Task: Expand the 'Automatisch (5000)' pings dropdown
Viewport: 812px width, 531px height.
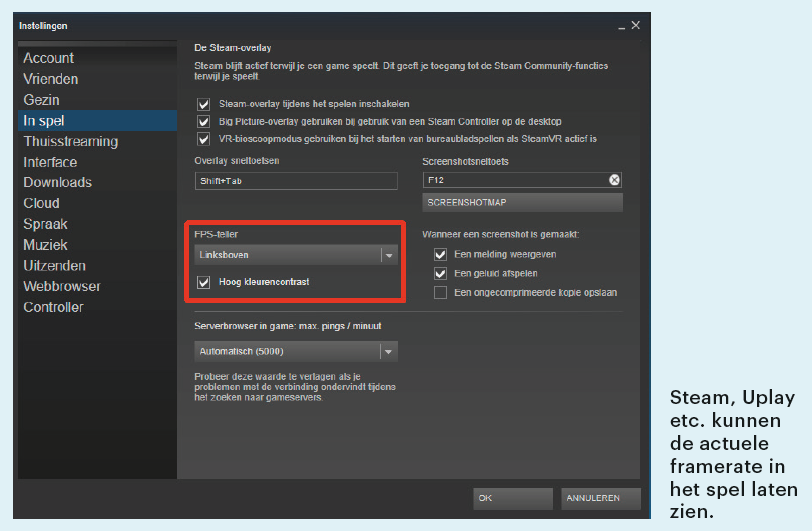Action: pyautogui.click(x=296, y=351)
